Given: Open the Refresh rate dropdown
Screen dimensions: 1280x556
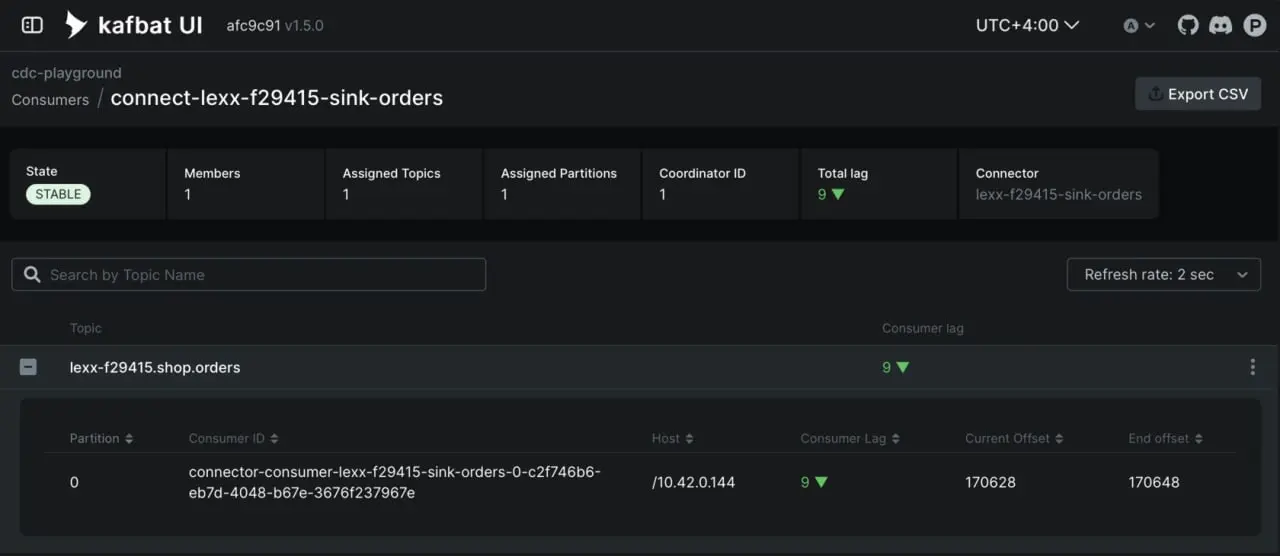Looking at the screenshot, I should [x=1164, y=274].
